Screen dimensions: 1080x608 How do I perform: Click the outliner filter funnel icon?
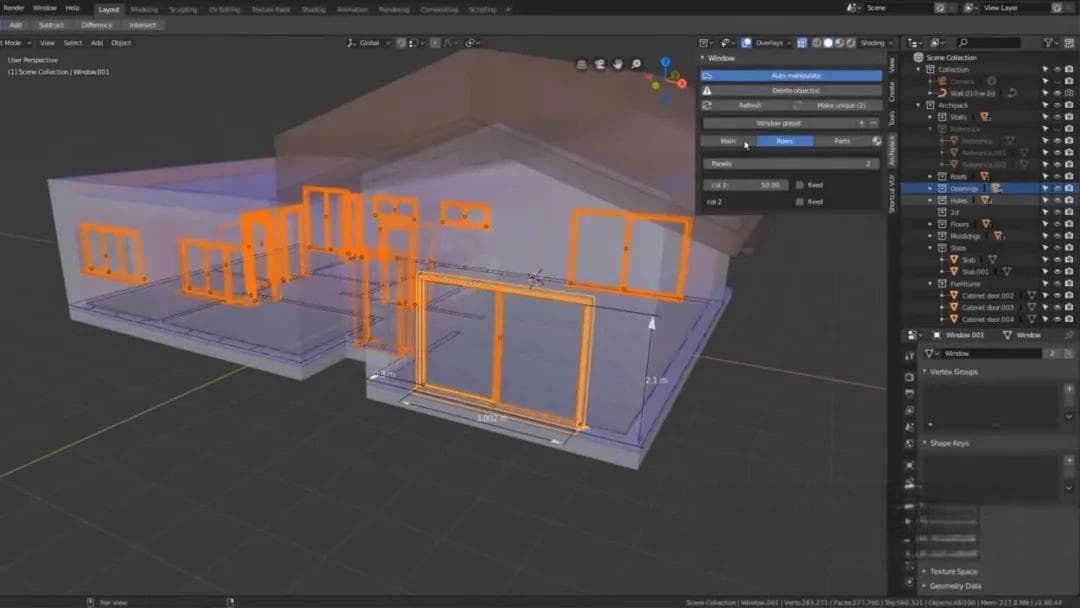pyautogui.click(x=1048, y=43)
